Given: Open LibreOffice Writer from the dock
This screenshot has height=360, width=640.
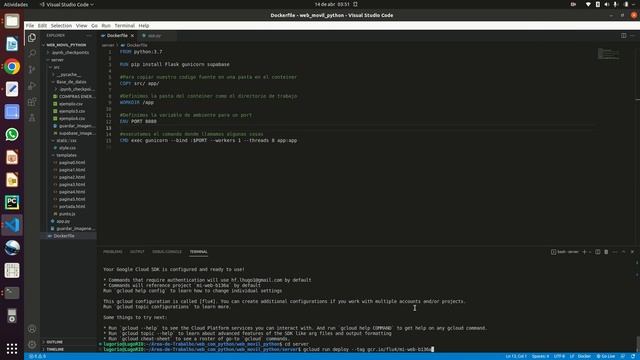Looking at the screenshot, I should tap(12, 44).
